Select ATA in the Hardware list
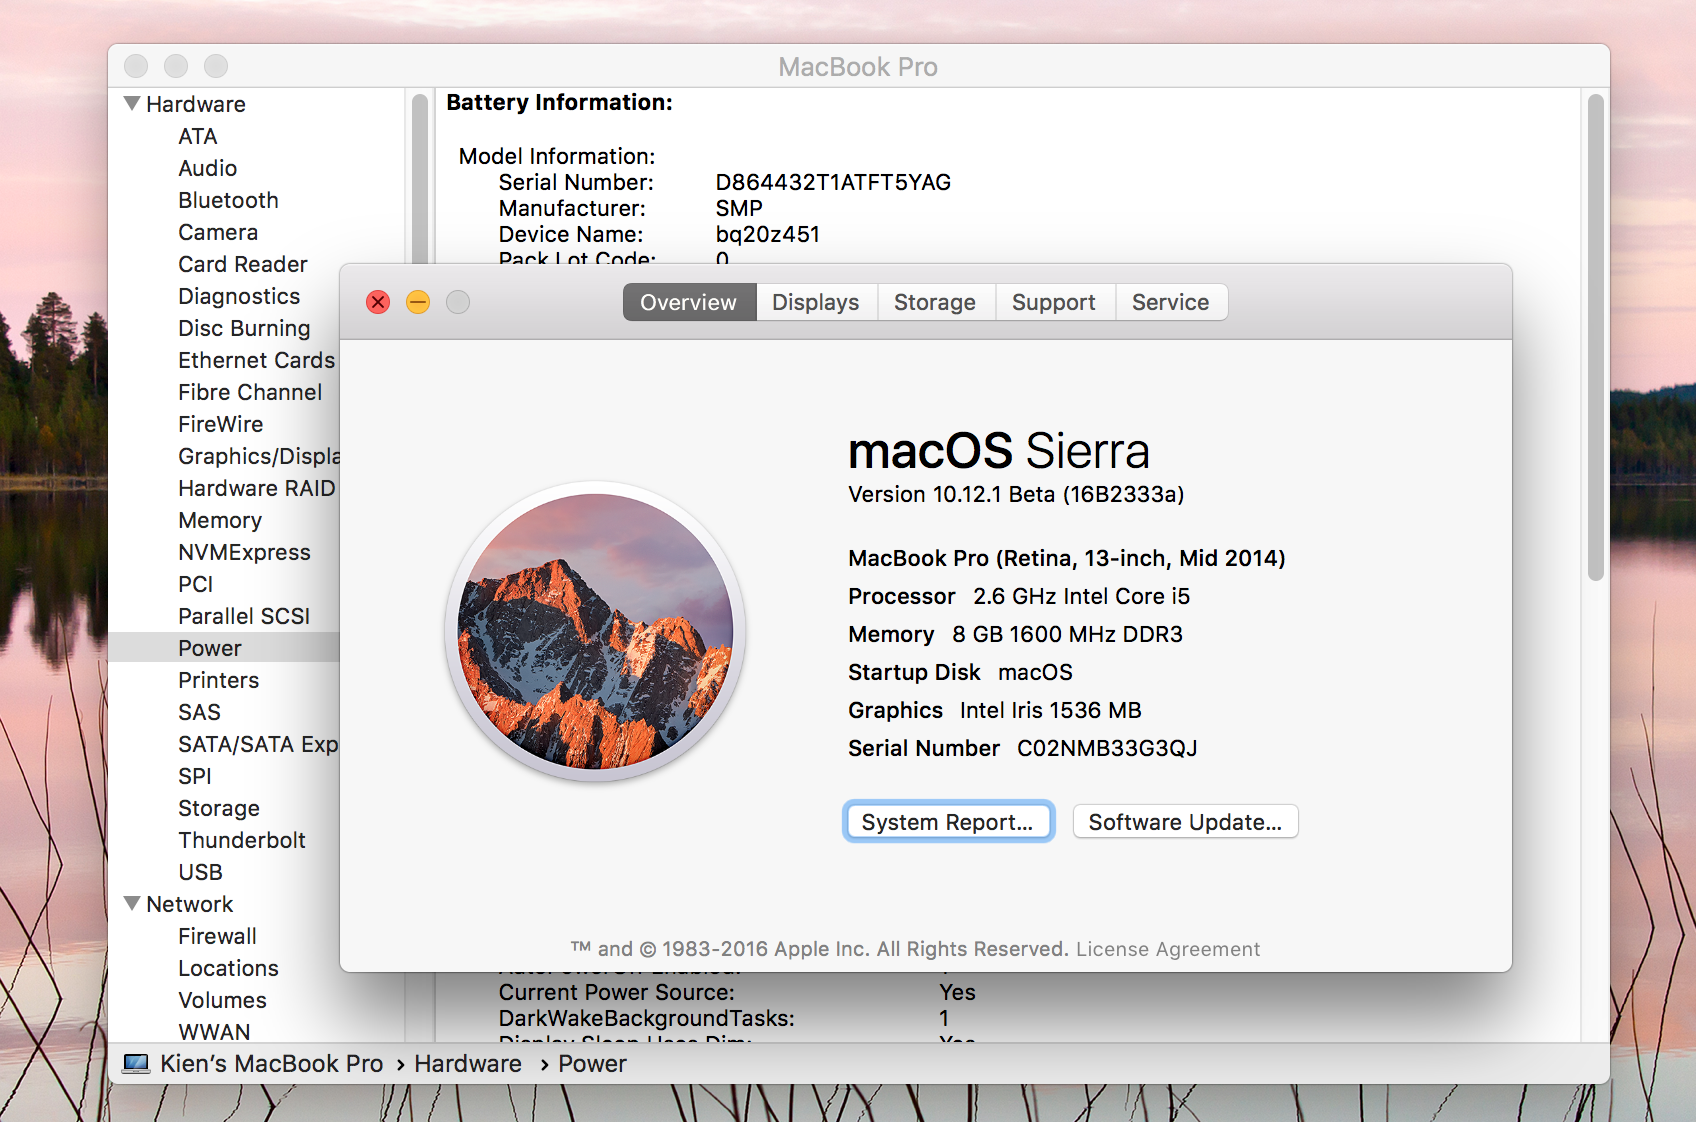The height and width of the screenshot is (1122, 1696). [x=198, y=136]
